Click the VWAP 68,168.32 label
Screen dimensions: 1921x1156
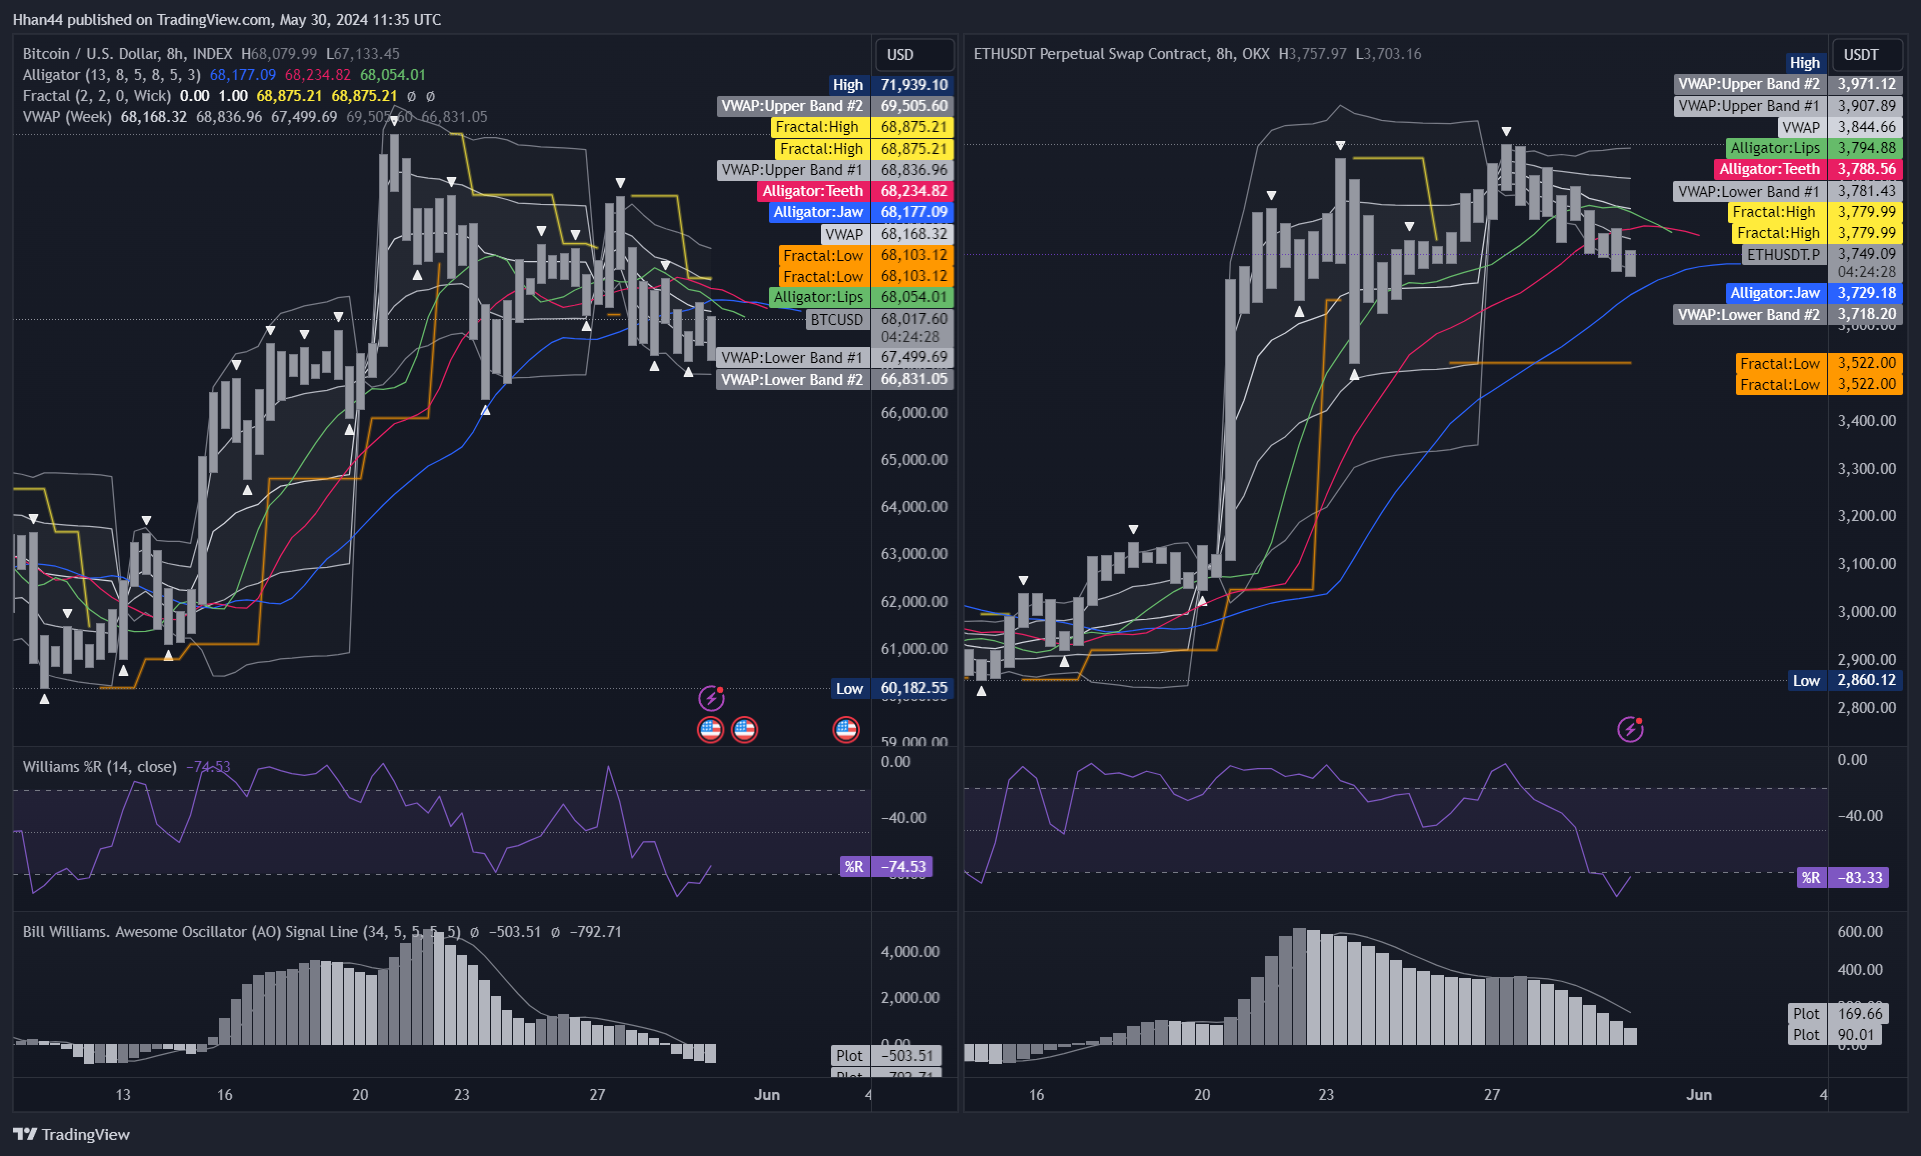pyautogui.click(x=887, y=234)
